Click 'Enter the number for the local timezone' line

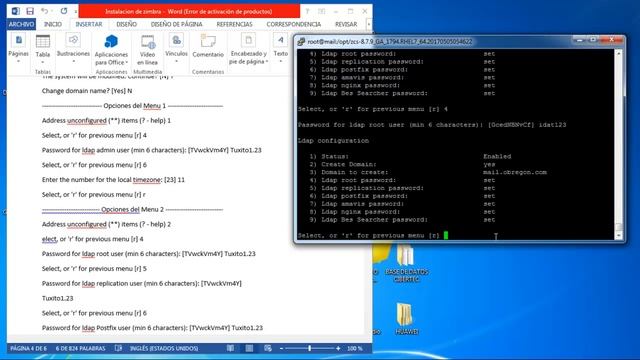(x=113, y=180)
